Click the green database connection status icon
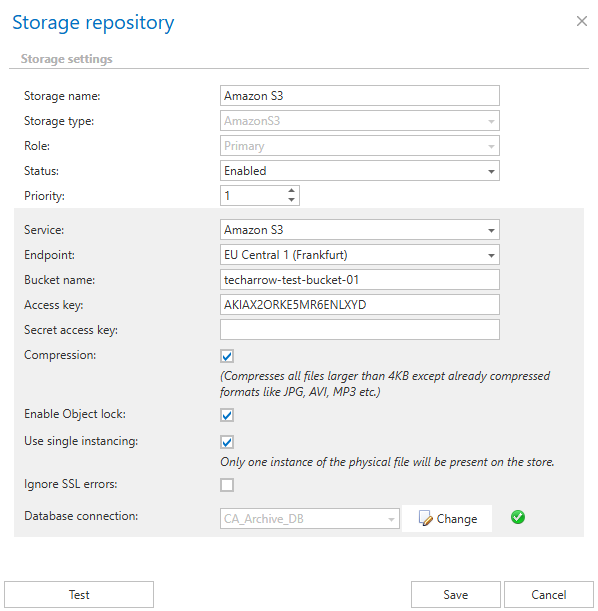 517,517
